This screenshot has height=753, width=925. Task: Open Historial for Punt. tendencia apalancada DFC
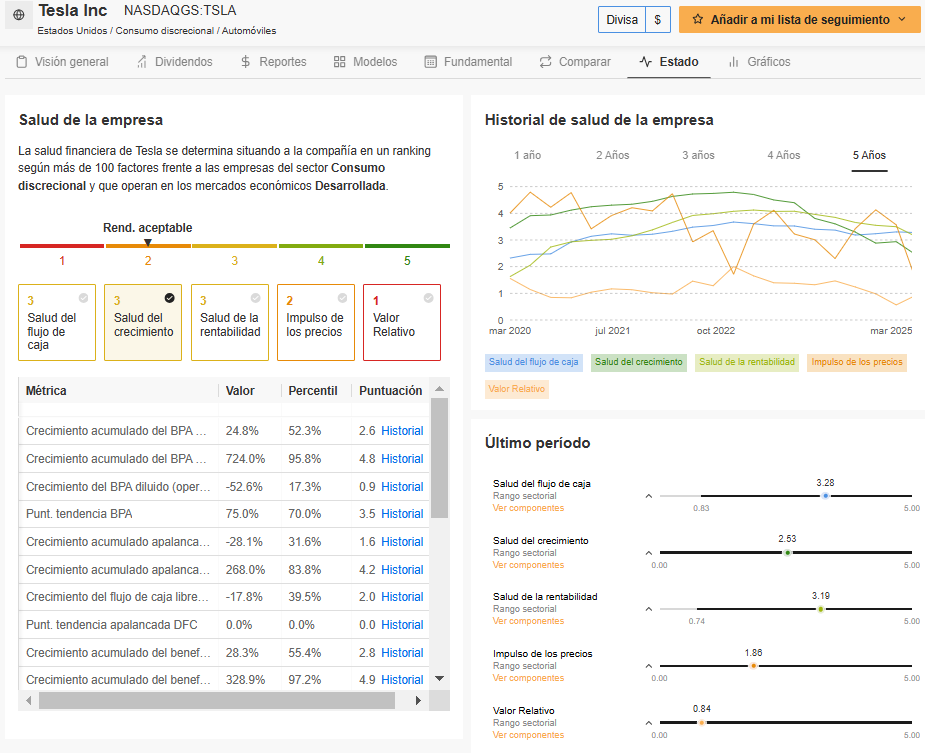tap(402, 625)
